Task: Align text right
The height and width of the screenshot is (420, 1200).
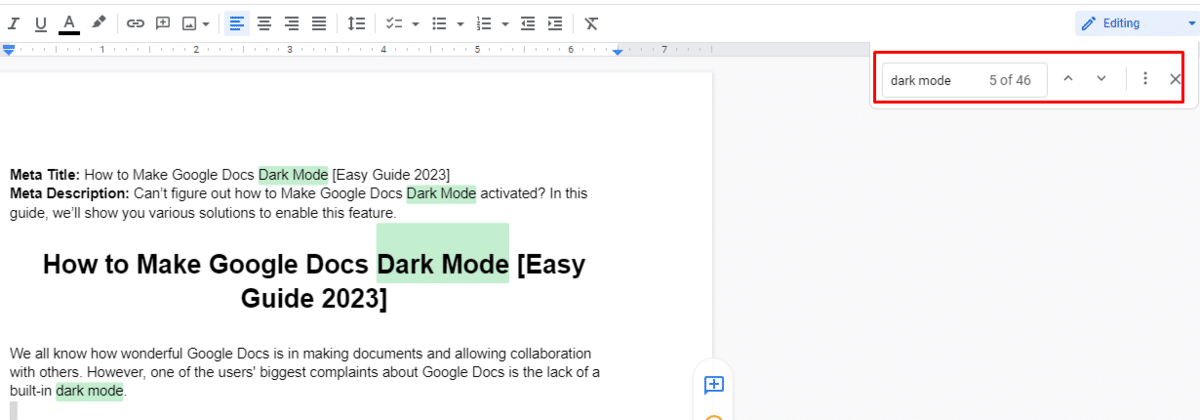Action: point(291,23)
